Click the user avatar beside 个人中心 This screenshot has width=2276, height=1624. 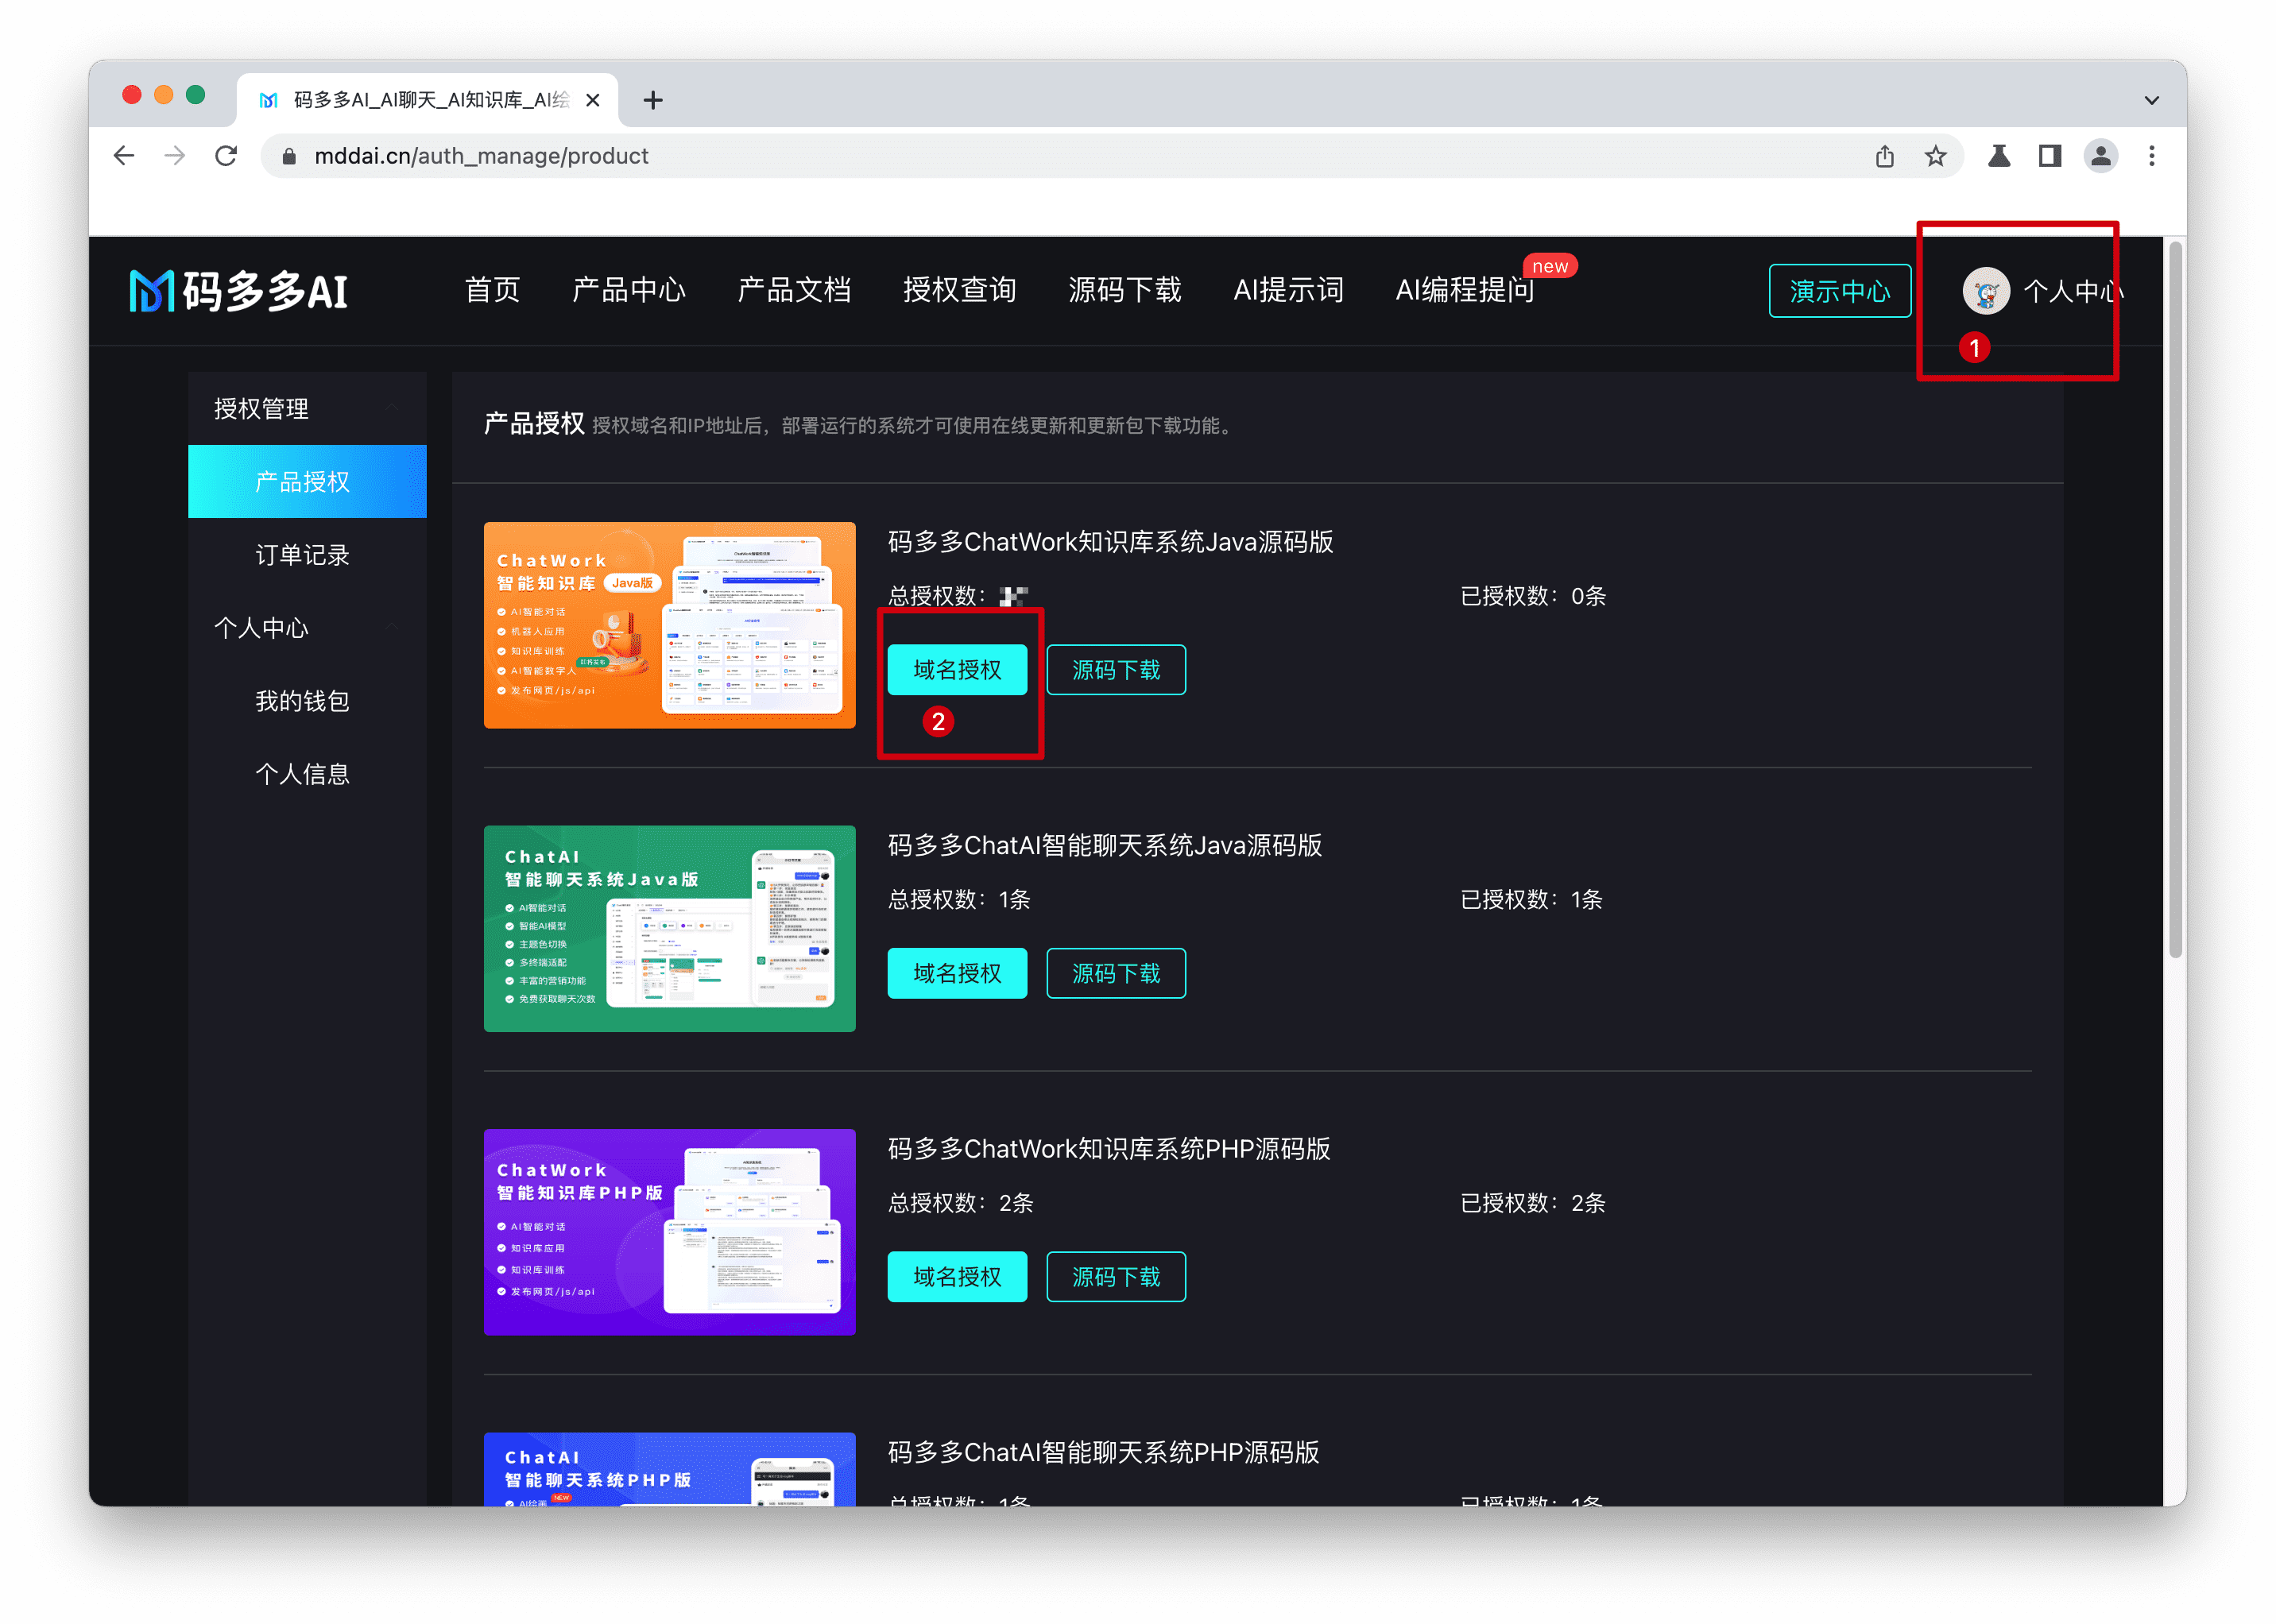(1986, 291)
